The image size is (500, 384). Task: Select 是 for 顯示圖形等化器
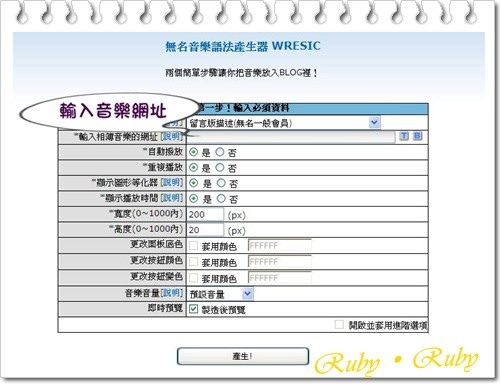coord(194,183)
